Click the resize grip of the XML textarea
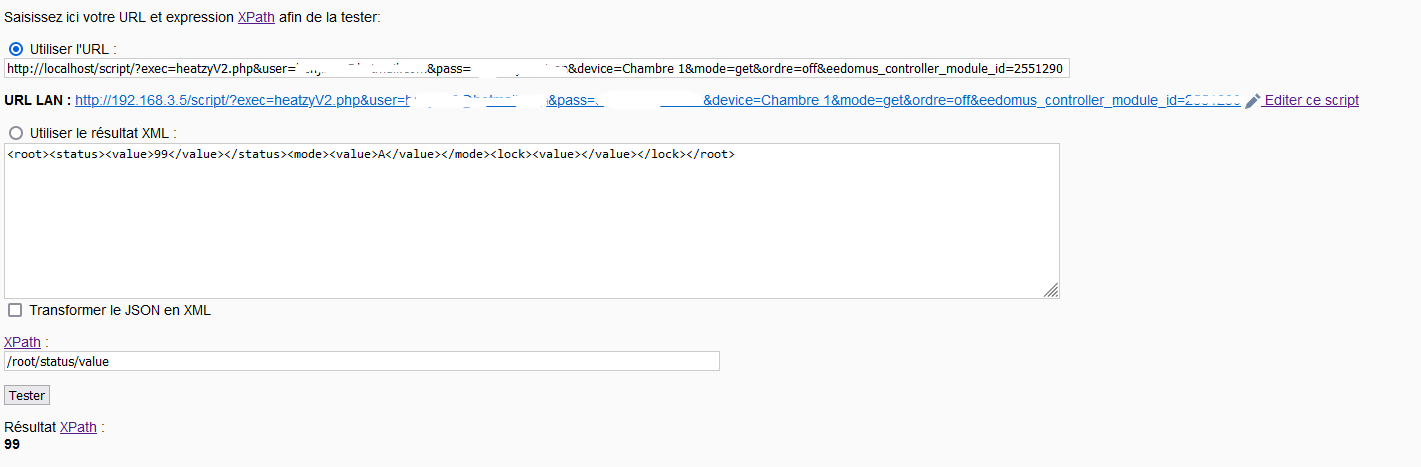The height and width of the screenshot is (467, 1421). click(1051, 290)
